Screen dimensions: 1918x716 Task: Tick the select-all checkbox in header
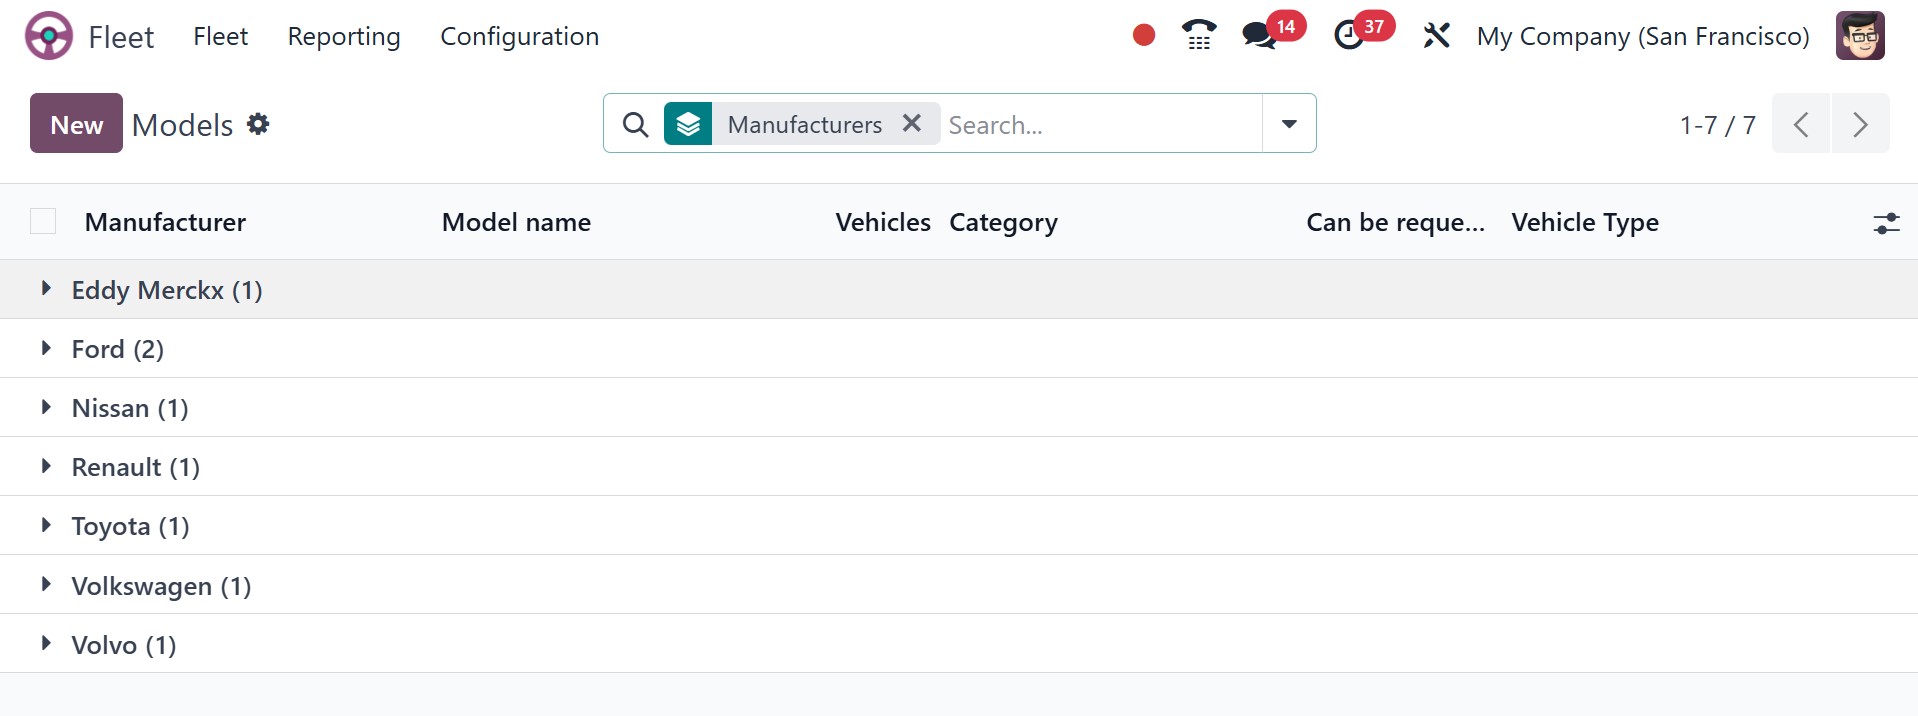coord(43,221)
